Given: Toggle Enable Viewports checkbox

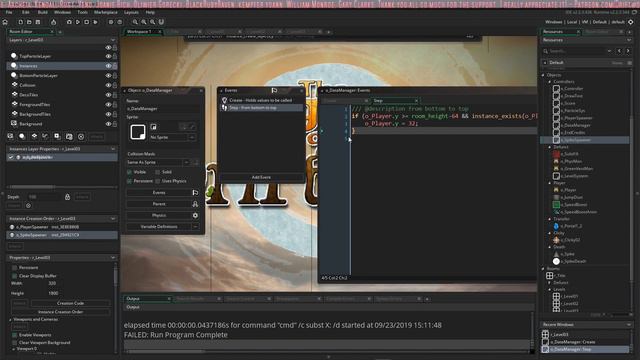Looking at the screenshot, I should pyautogui.click(x=14, y=335).
